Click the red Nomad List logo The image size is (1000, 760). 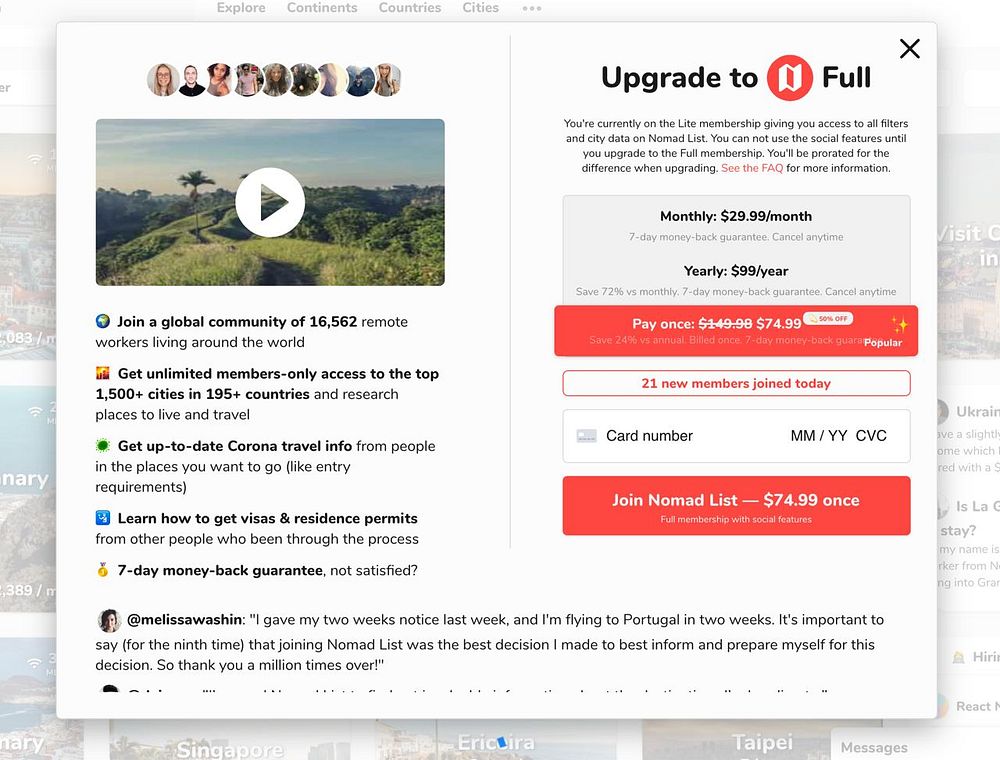[790, 78]
